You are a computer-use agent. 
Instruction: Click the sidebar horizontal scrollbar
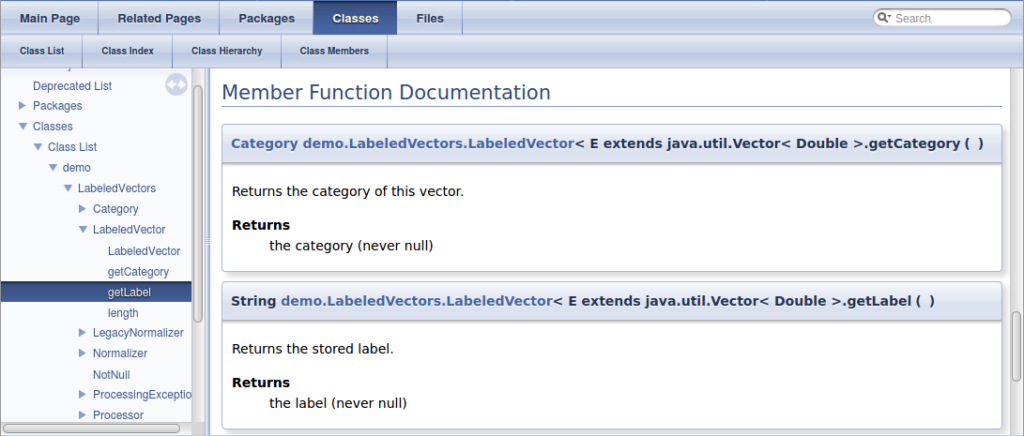point(91,428)
